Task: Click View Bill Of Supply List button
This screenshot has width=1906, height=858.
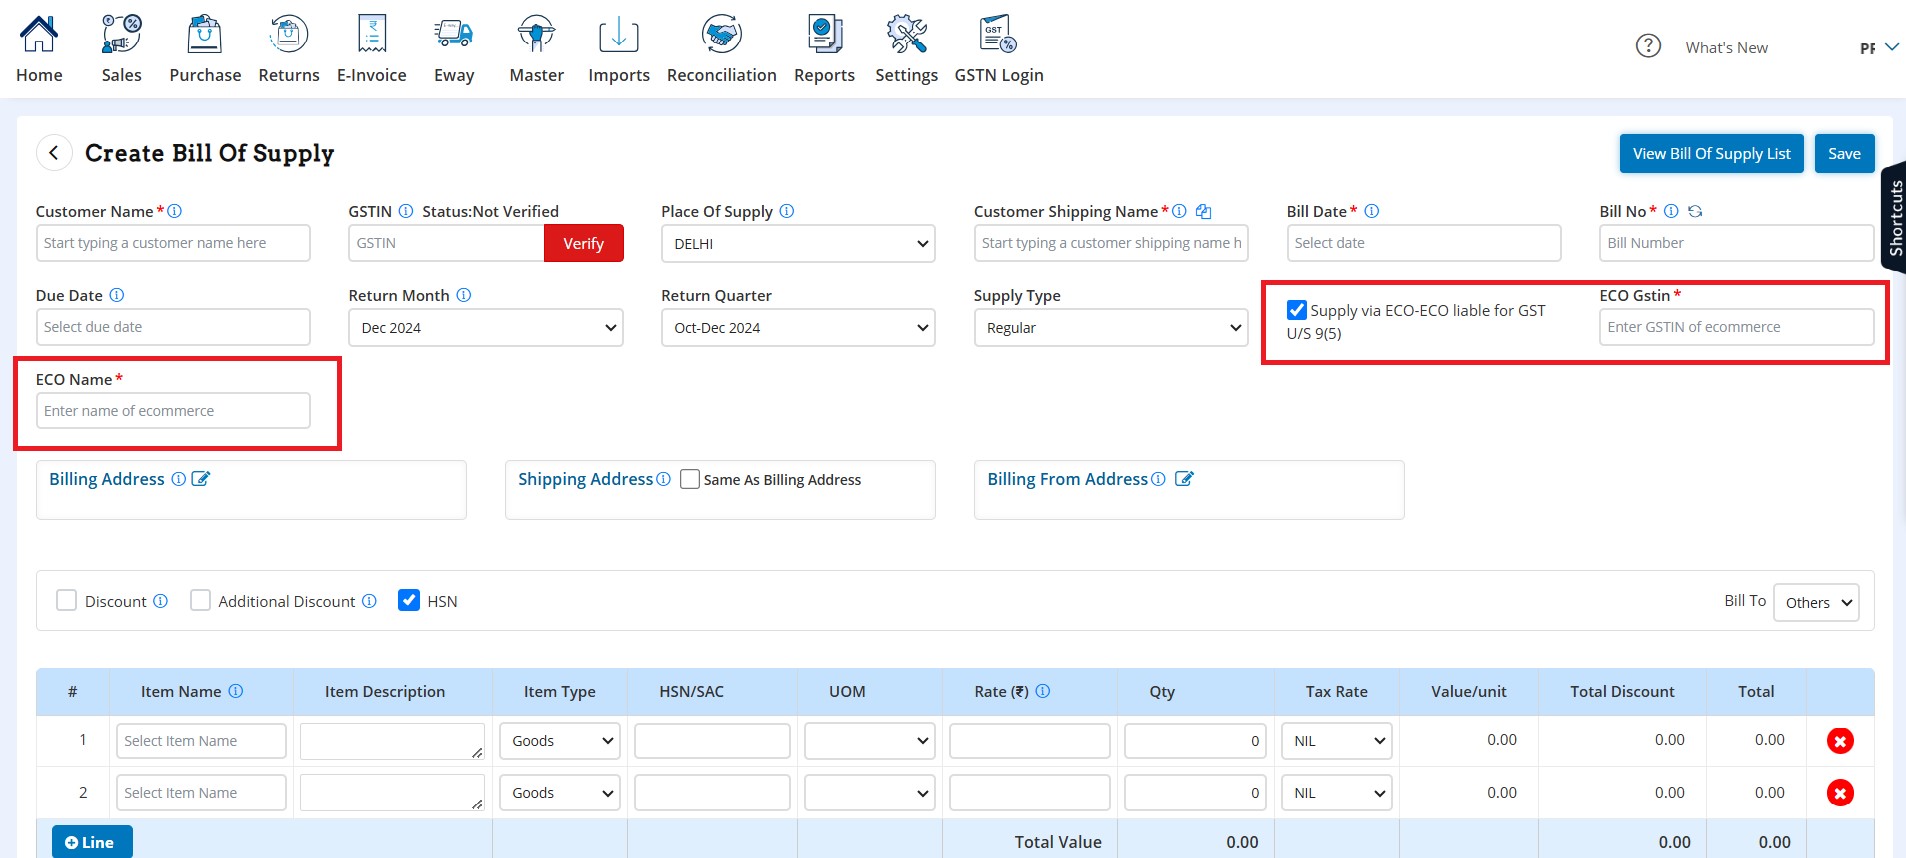Action: (1712, 153)
